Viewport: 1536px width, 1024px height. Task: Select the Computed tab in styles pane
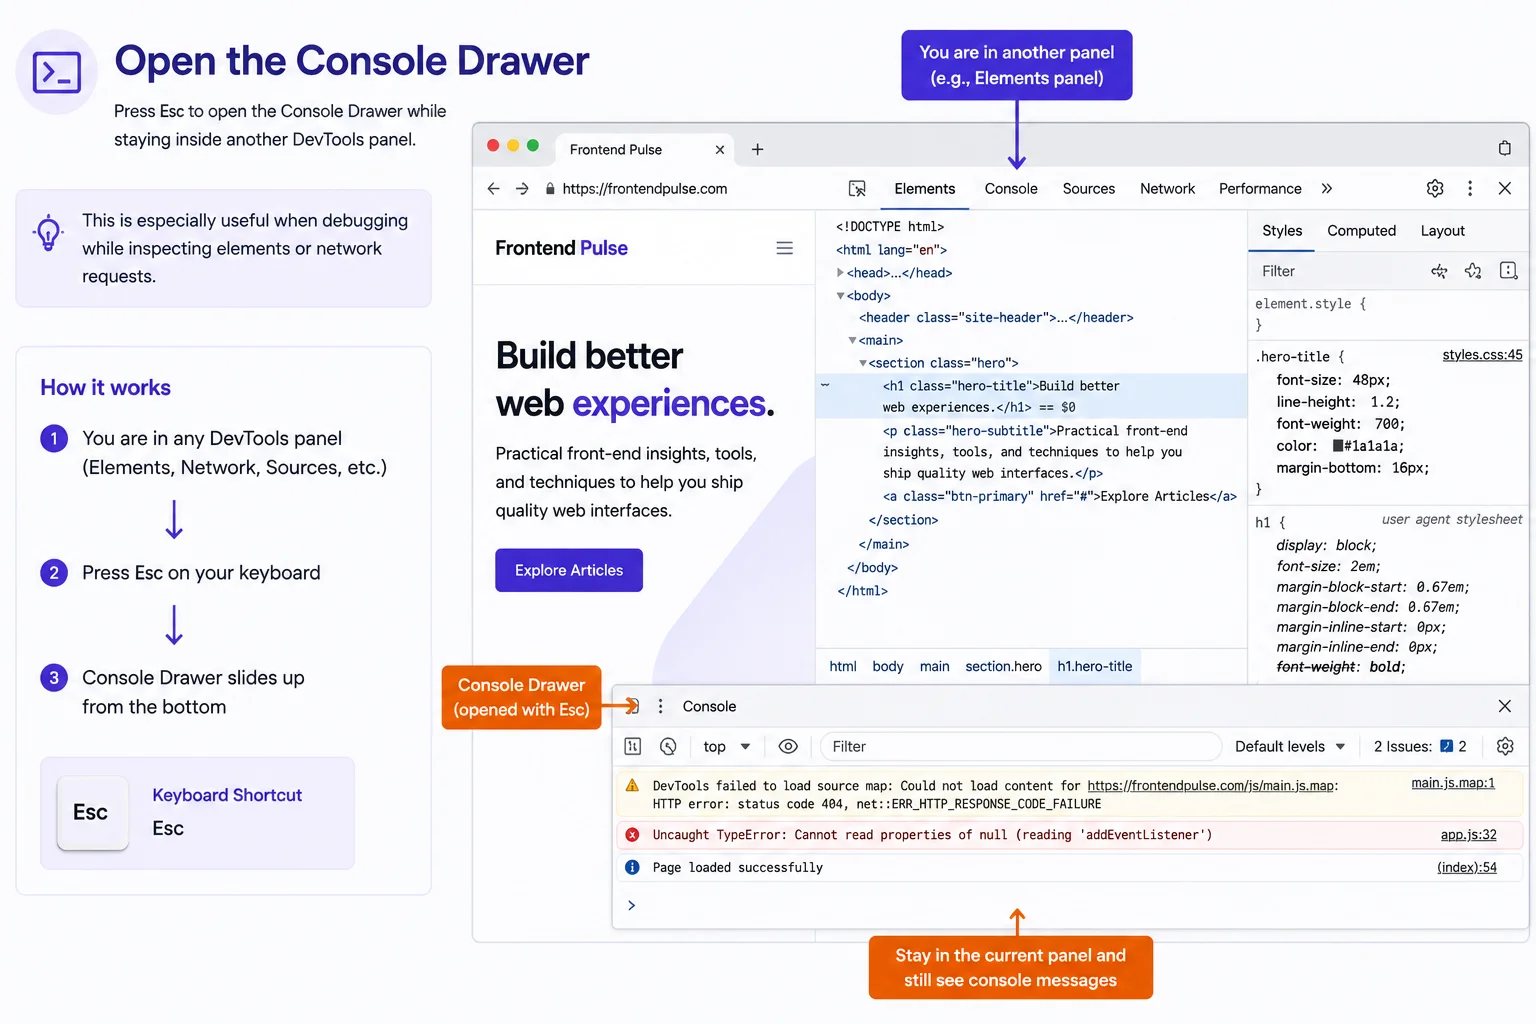pos(1361,230)
